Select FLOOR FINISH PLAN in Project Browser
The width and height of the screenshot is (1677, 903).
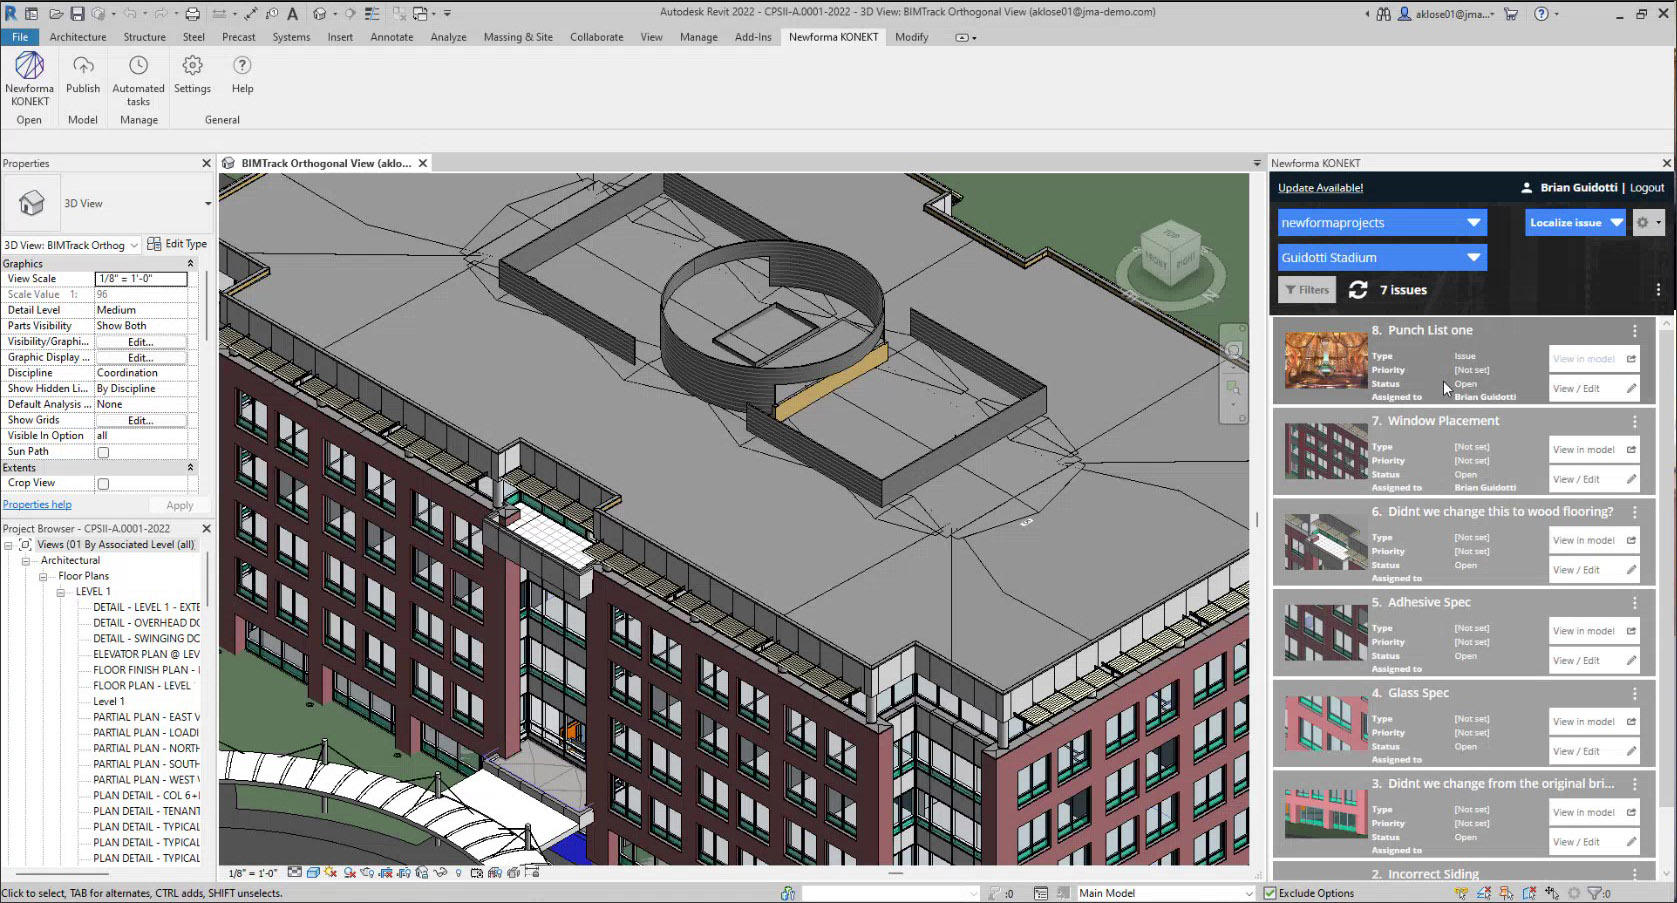pyautogui.click(x=146, y=670)
